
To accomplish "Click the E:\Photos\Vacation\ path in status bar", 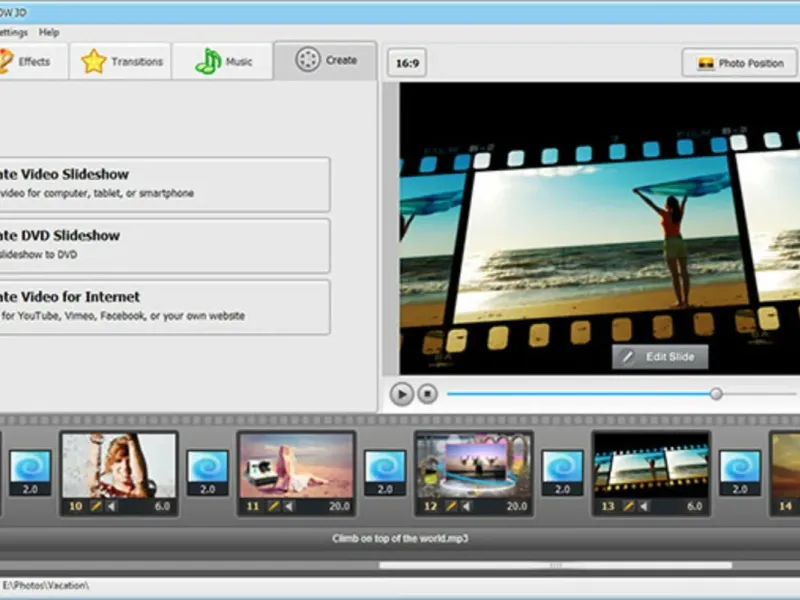I will [x=45, y=585].
